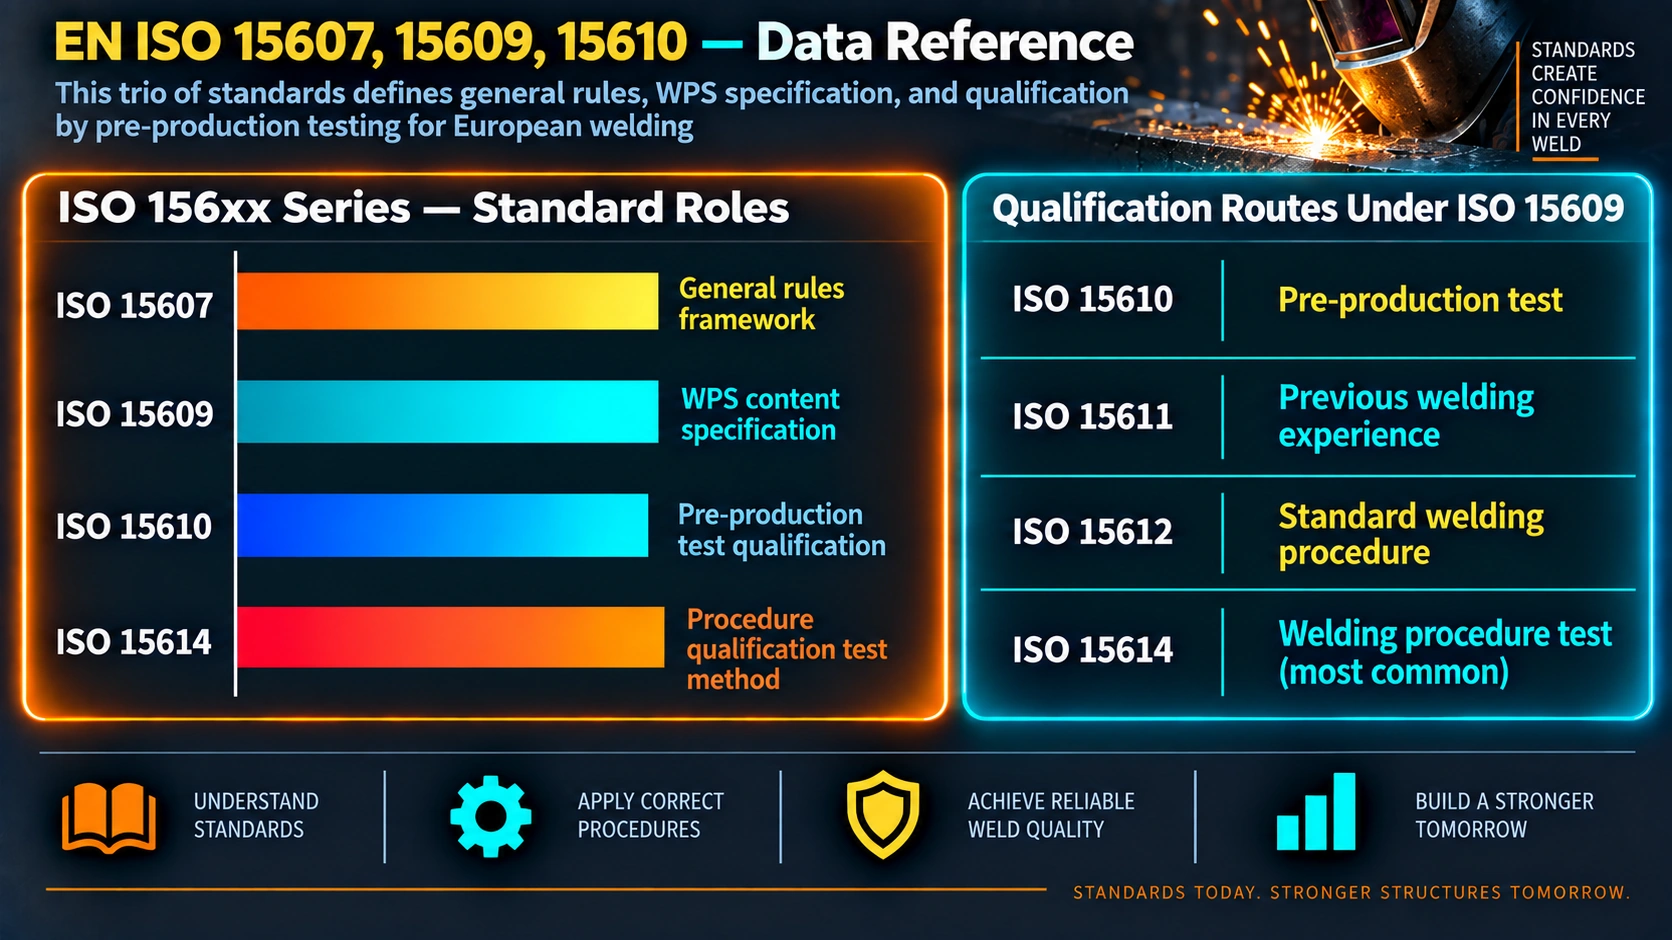Viewport: 1672px width, 940px height.
Task: Click the cyan ISO 15609 bar
Action: [448, 411]
